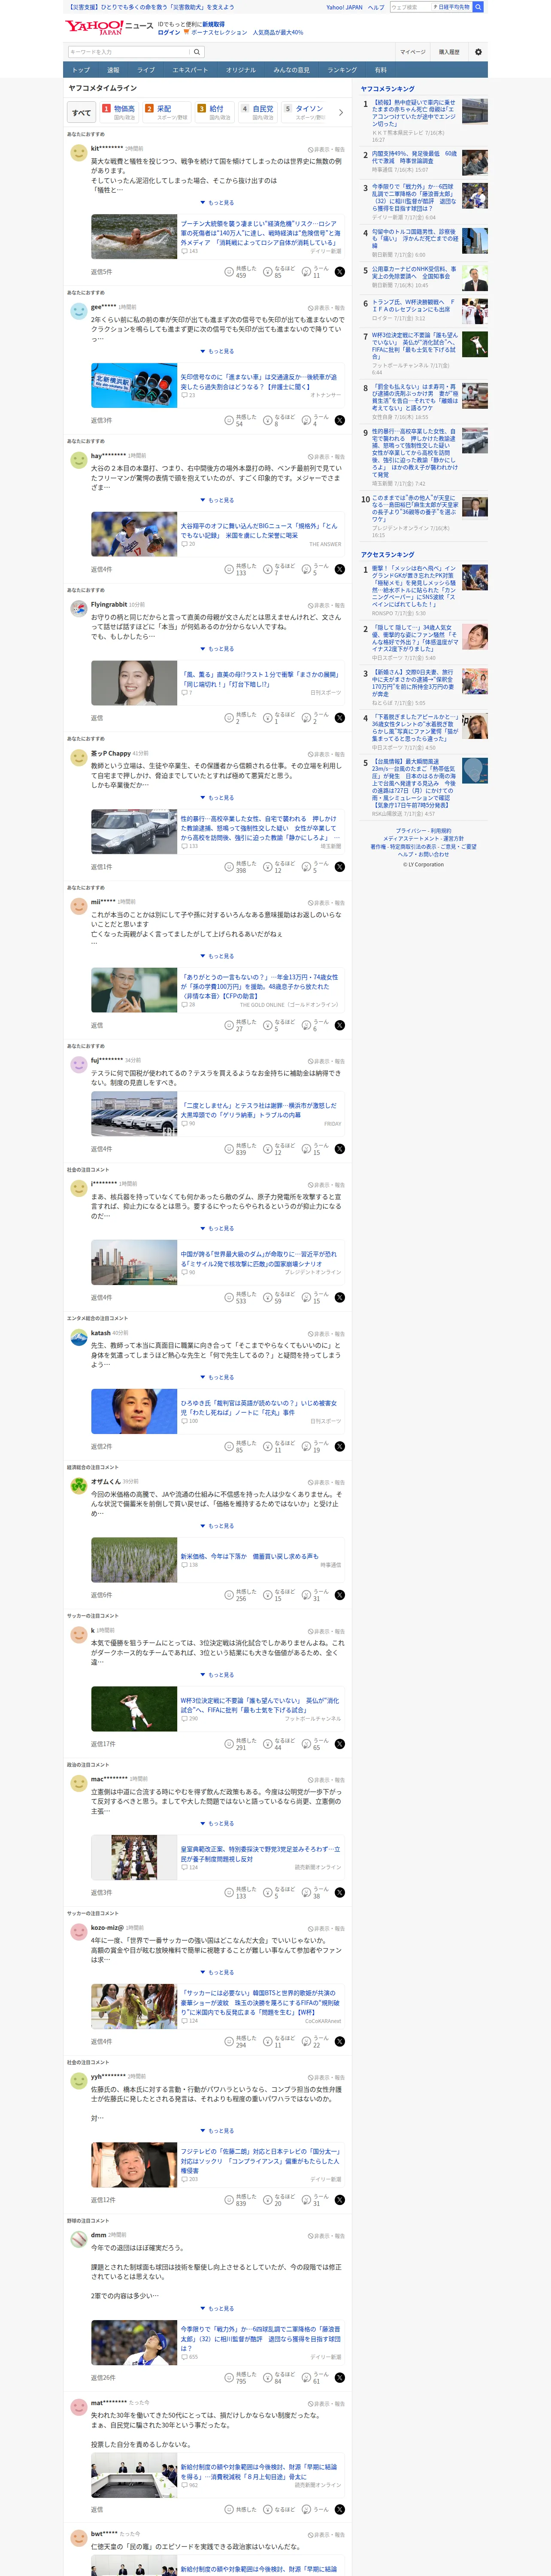
Task: Select the 自民党 timeline topic tab
Action: pos(258,112)
